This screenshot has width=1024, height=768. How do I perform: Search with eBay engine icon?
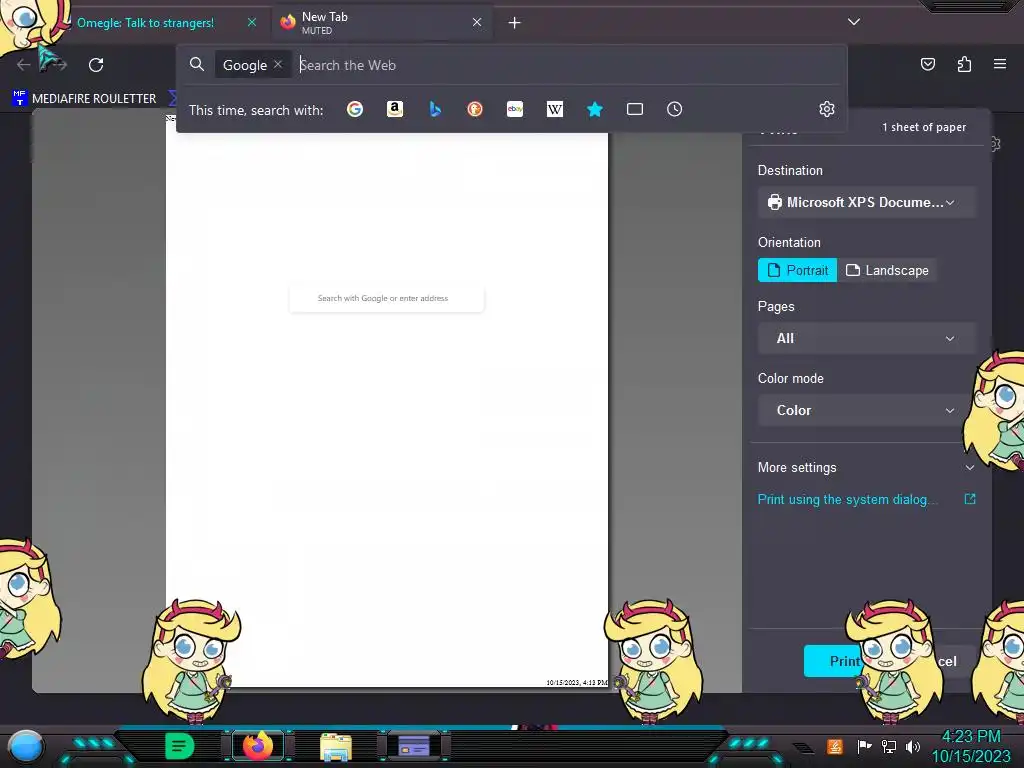(515, 109)
